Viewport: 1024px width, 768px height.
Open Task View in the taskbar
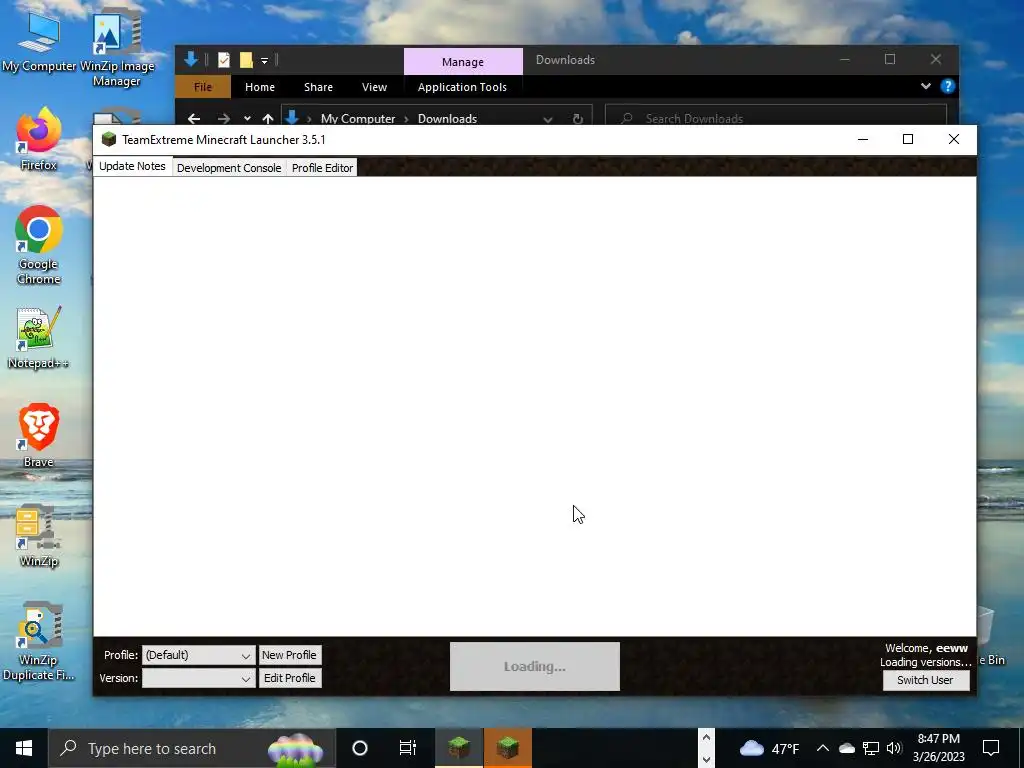click(x=408, y=748)
